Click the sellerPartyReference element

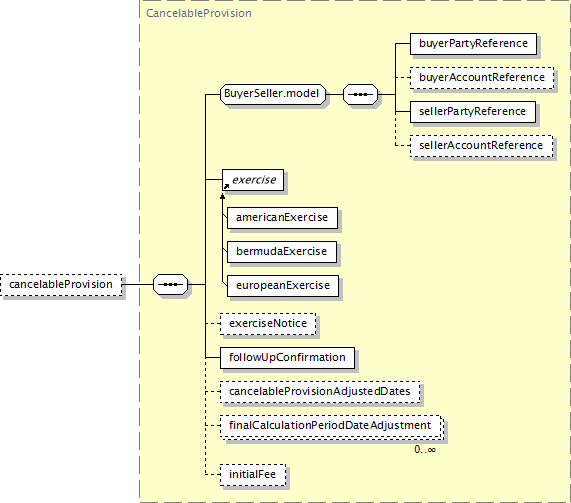point(473,112)
